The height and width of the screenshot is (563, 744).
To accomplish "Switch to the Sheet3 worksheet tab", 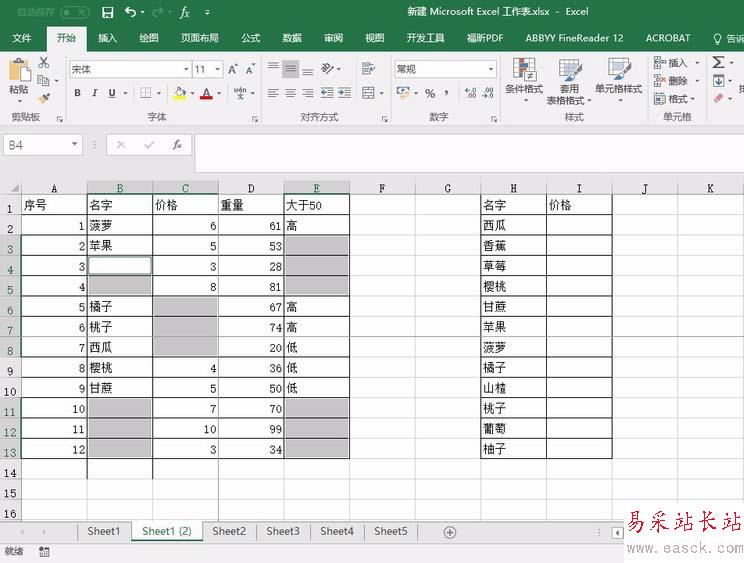I will pyautogui.click(x=283, y=532).
